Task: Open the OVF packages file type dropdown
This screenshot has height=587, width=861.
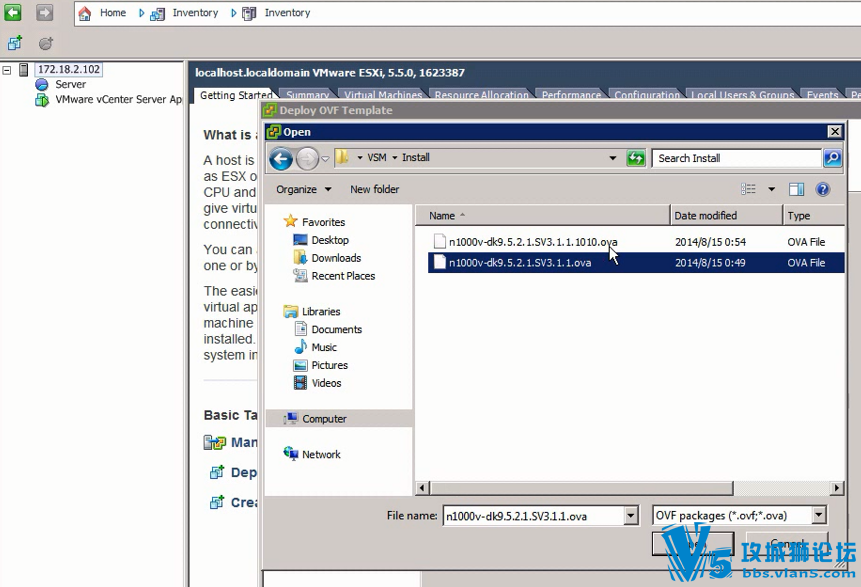Action: (819, 515)
